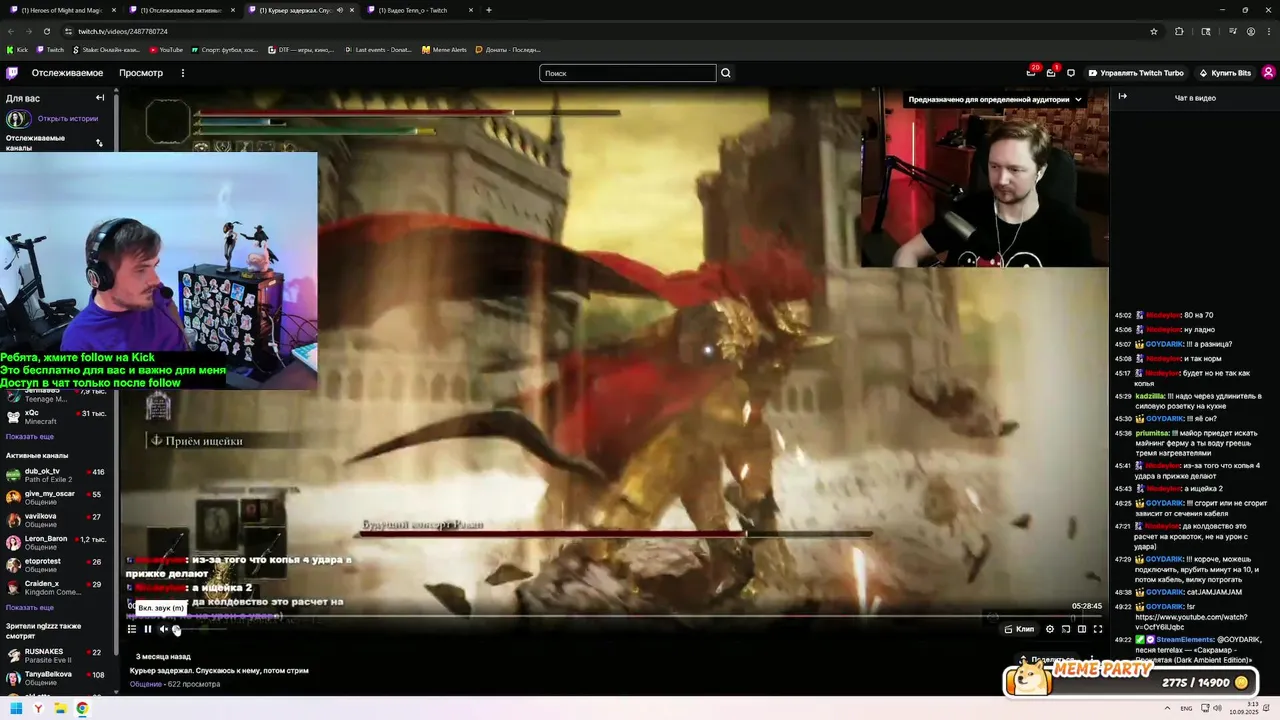Open the Last events - Donat bookmark
Screen dimensions: 1280x720
[x=378, y=49]
